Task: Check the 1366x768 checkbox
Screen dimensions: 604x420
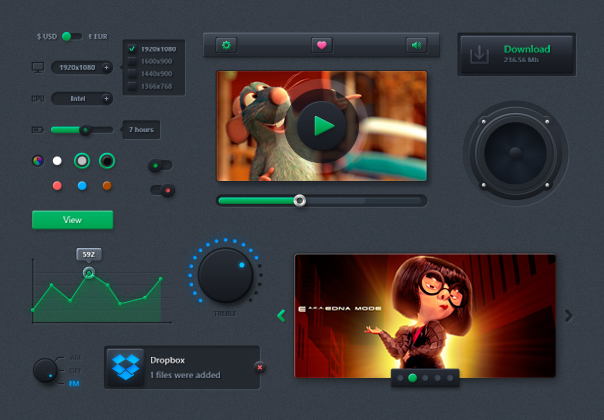Action: [x=132, y=86]
